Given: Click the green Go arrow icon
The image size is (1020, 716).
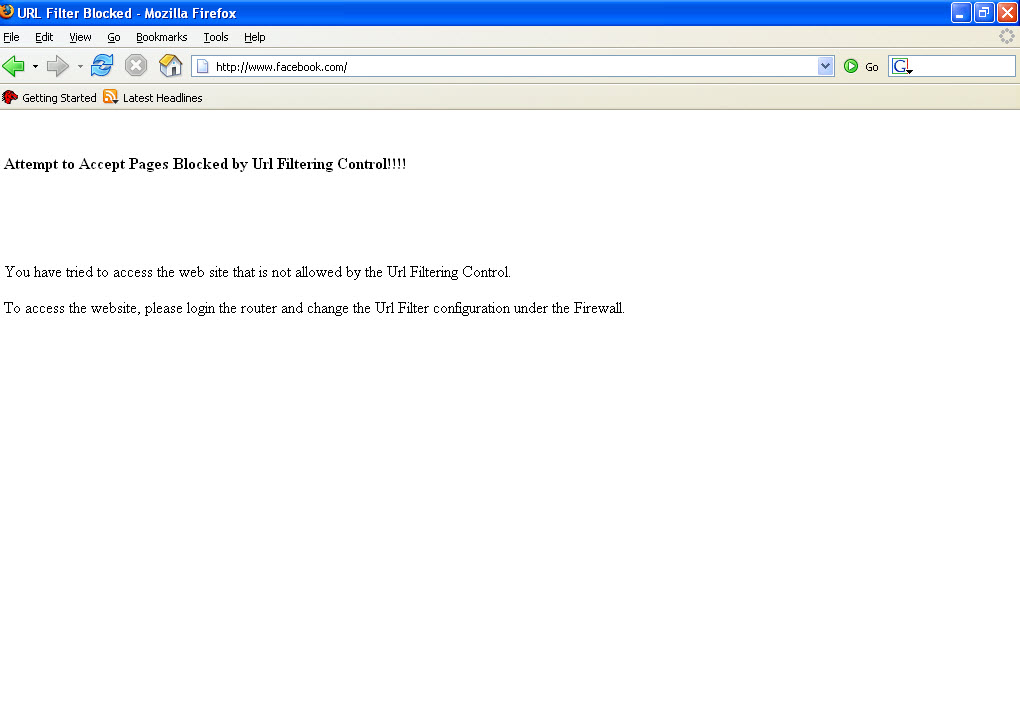Looking at the screenshot, I should point(851,66).
